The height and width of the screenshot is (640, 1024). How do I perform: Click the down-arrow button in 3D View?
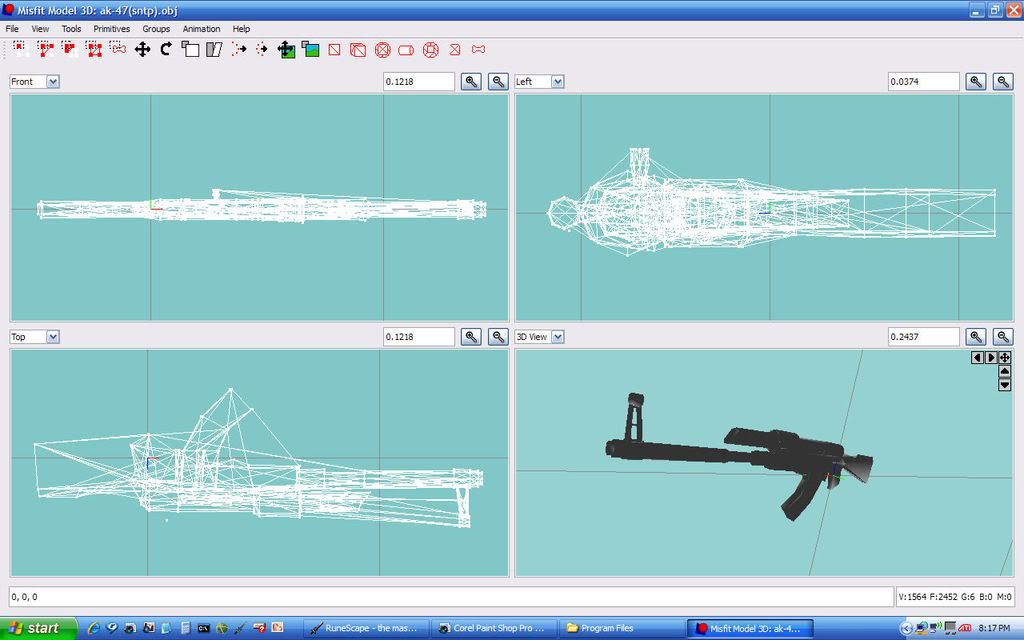pyautogui.click(x=1005, y=385)
